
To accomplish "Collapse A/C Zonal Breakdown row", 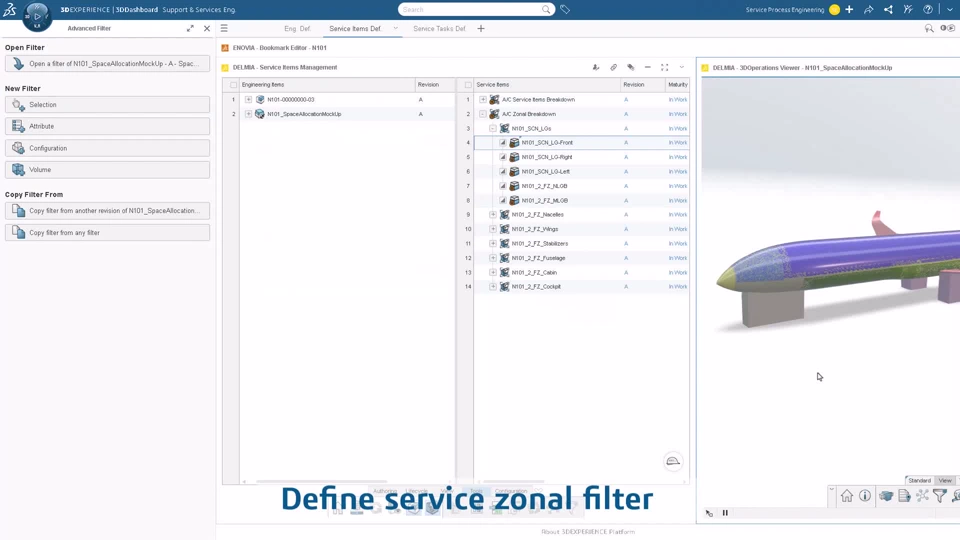I will (483, 114).
